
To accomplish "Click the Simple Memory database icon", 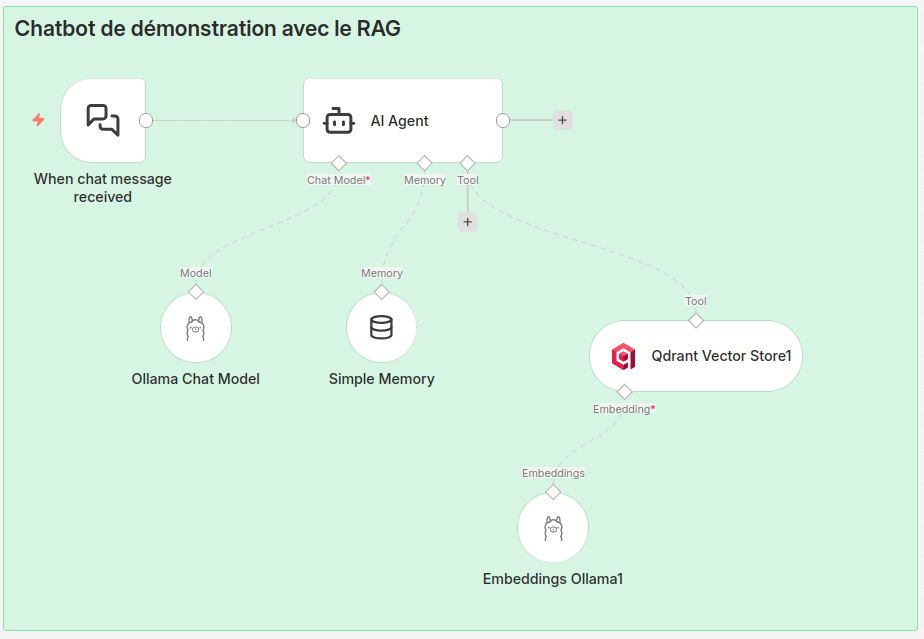I will tap(381, 327).
